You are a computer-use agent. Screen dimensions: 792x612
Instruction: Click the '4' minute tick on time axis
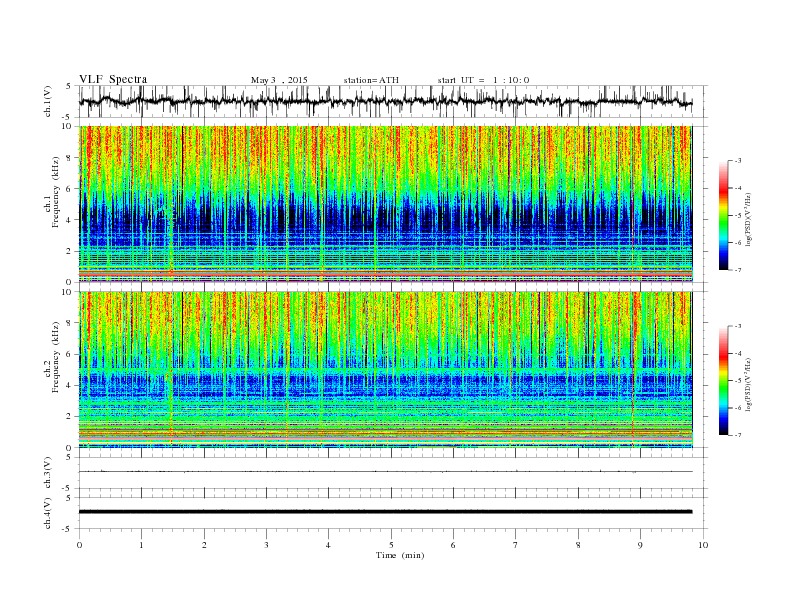(328, 545)
